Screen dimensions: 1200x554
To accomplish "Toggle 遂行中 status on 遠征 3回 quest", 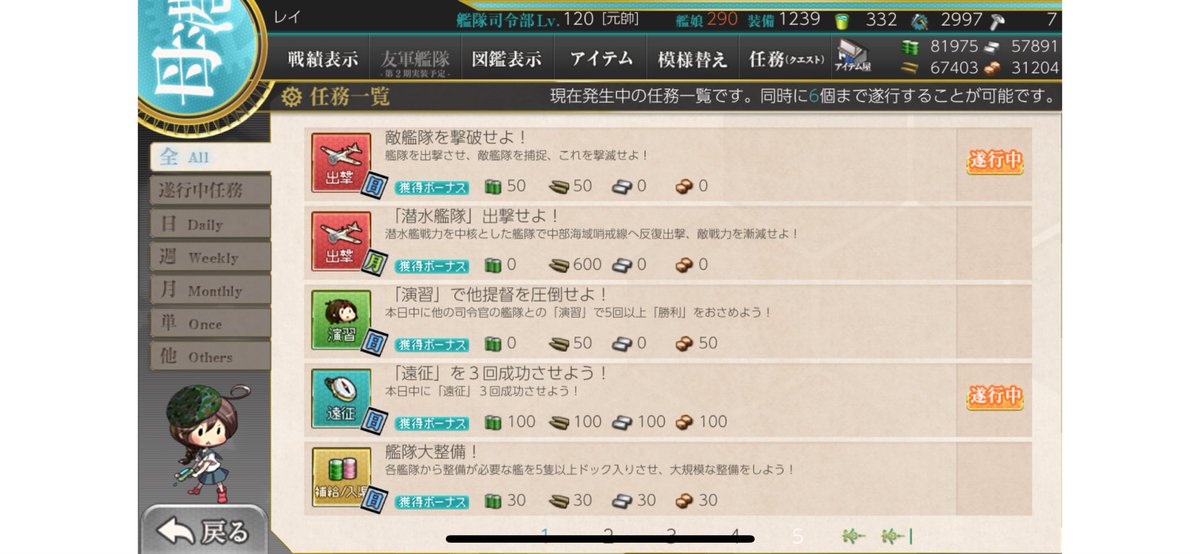I will pos(994,397).
